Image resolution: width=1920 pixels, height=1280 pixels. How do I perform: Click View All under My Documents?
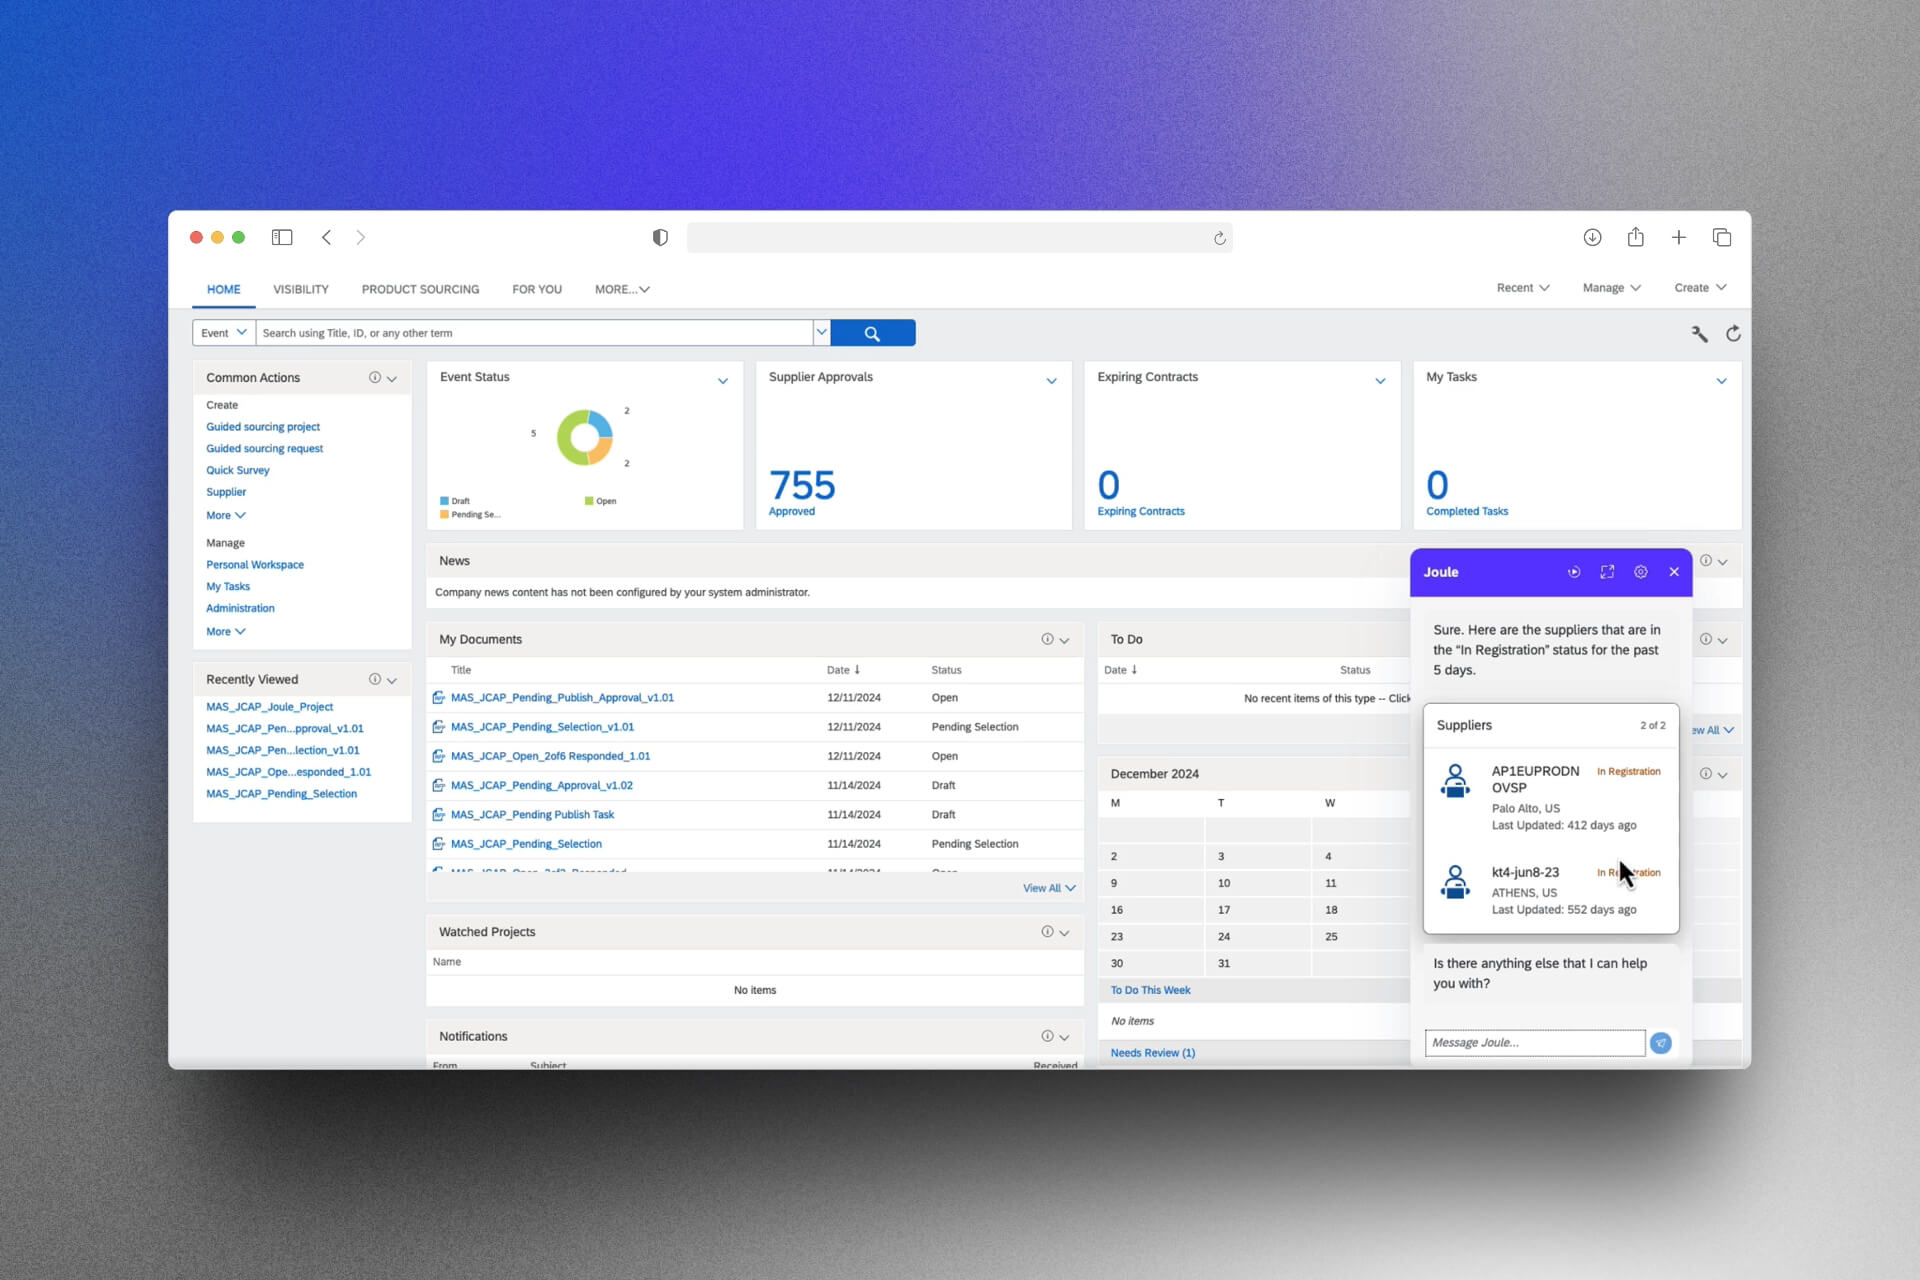[1048, 888]
